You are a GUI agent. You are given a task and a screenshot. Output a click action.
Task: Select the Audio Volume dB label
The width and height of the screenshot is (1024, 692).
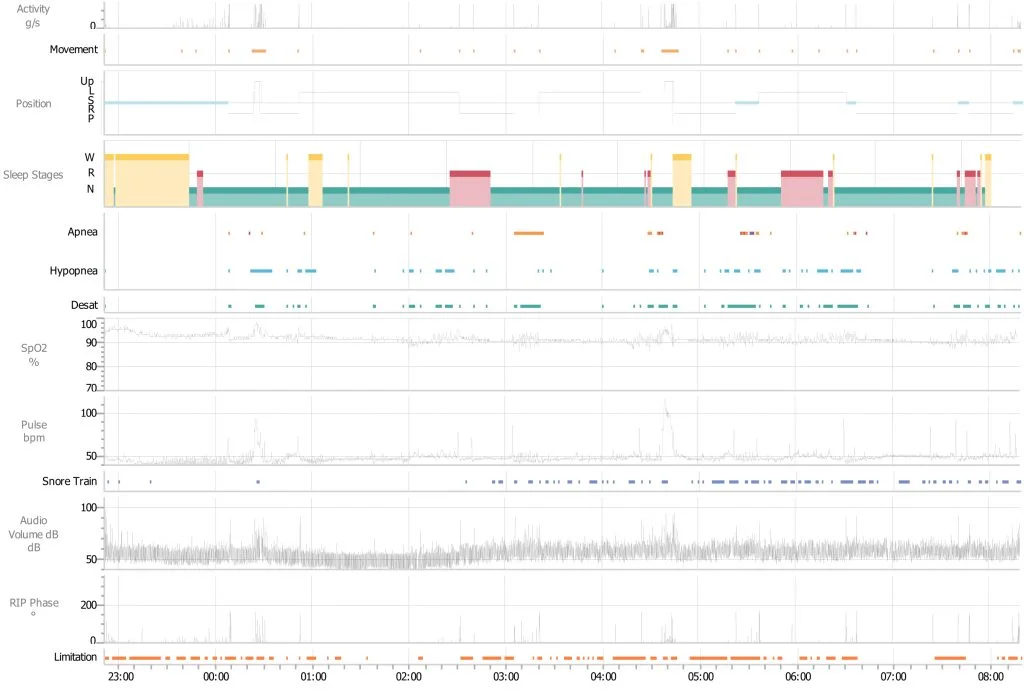click(34, 534)
